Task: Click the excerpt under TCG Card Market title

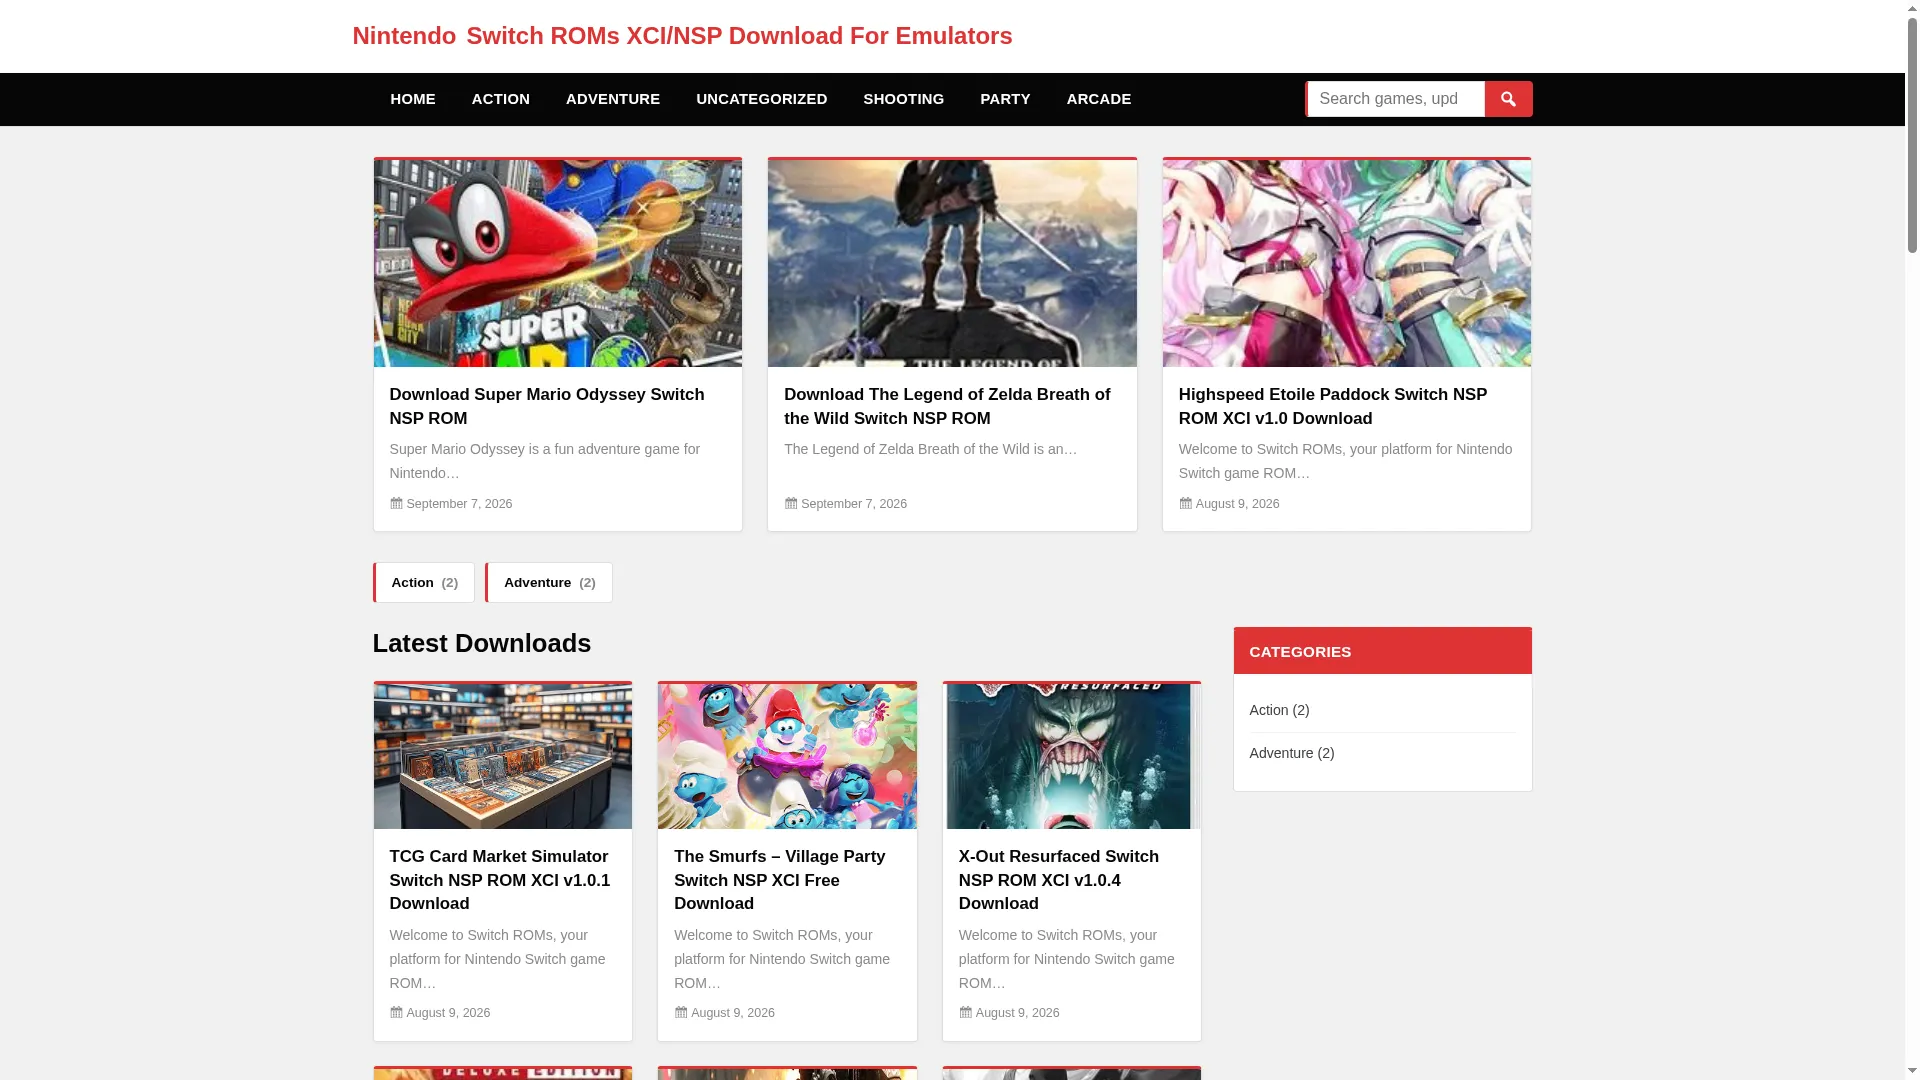Action: [x=498, y=959]
